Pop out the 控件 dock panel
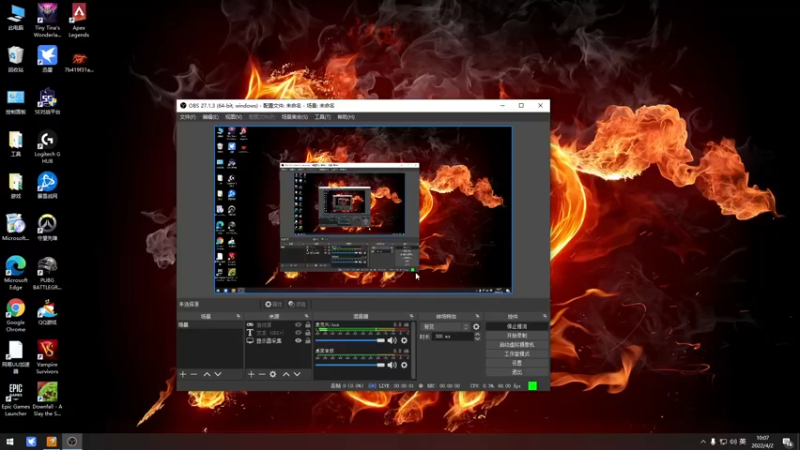The image size is (800, 450). coord(545,316)
